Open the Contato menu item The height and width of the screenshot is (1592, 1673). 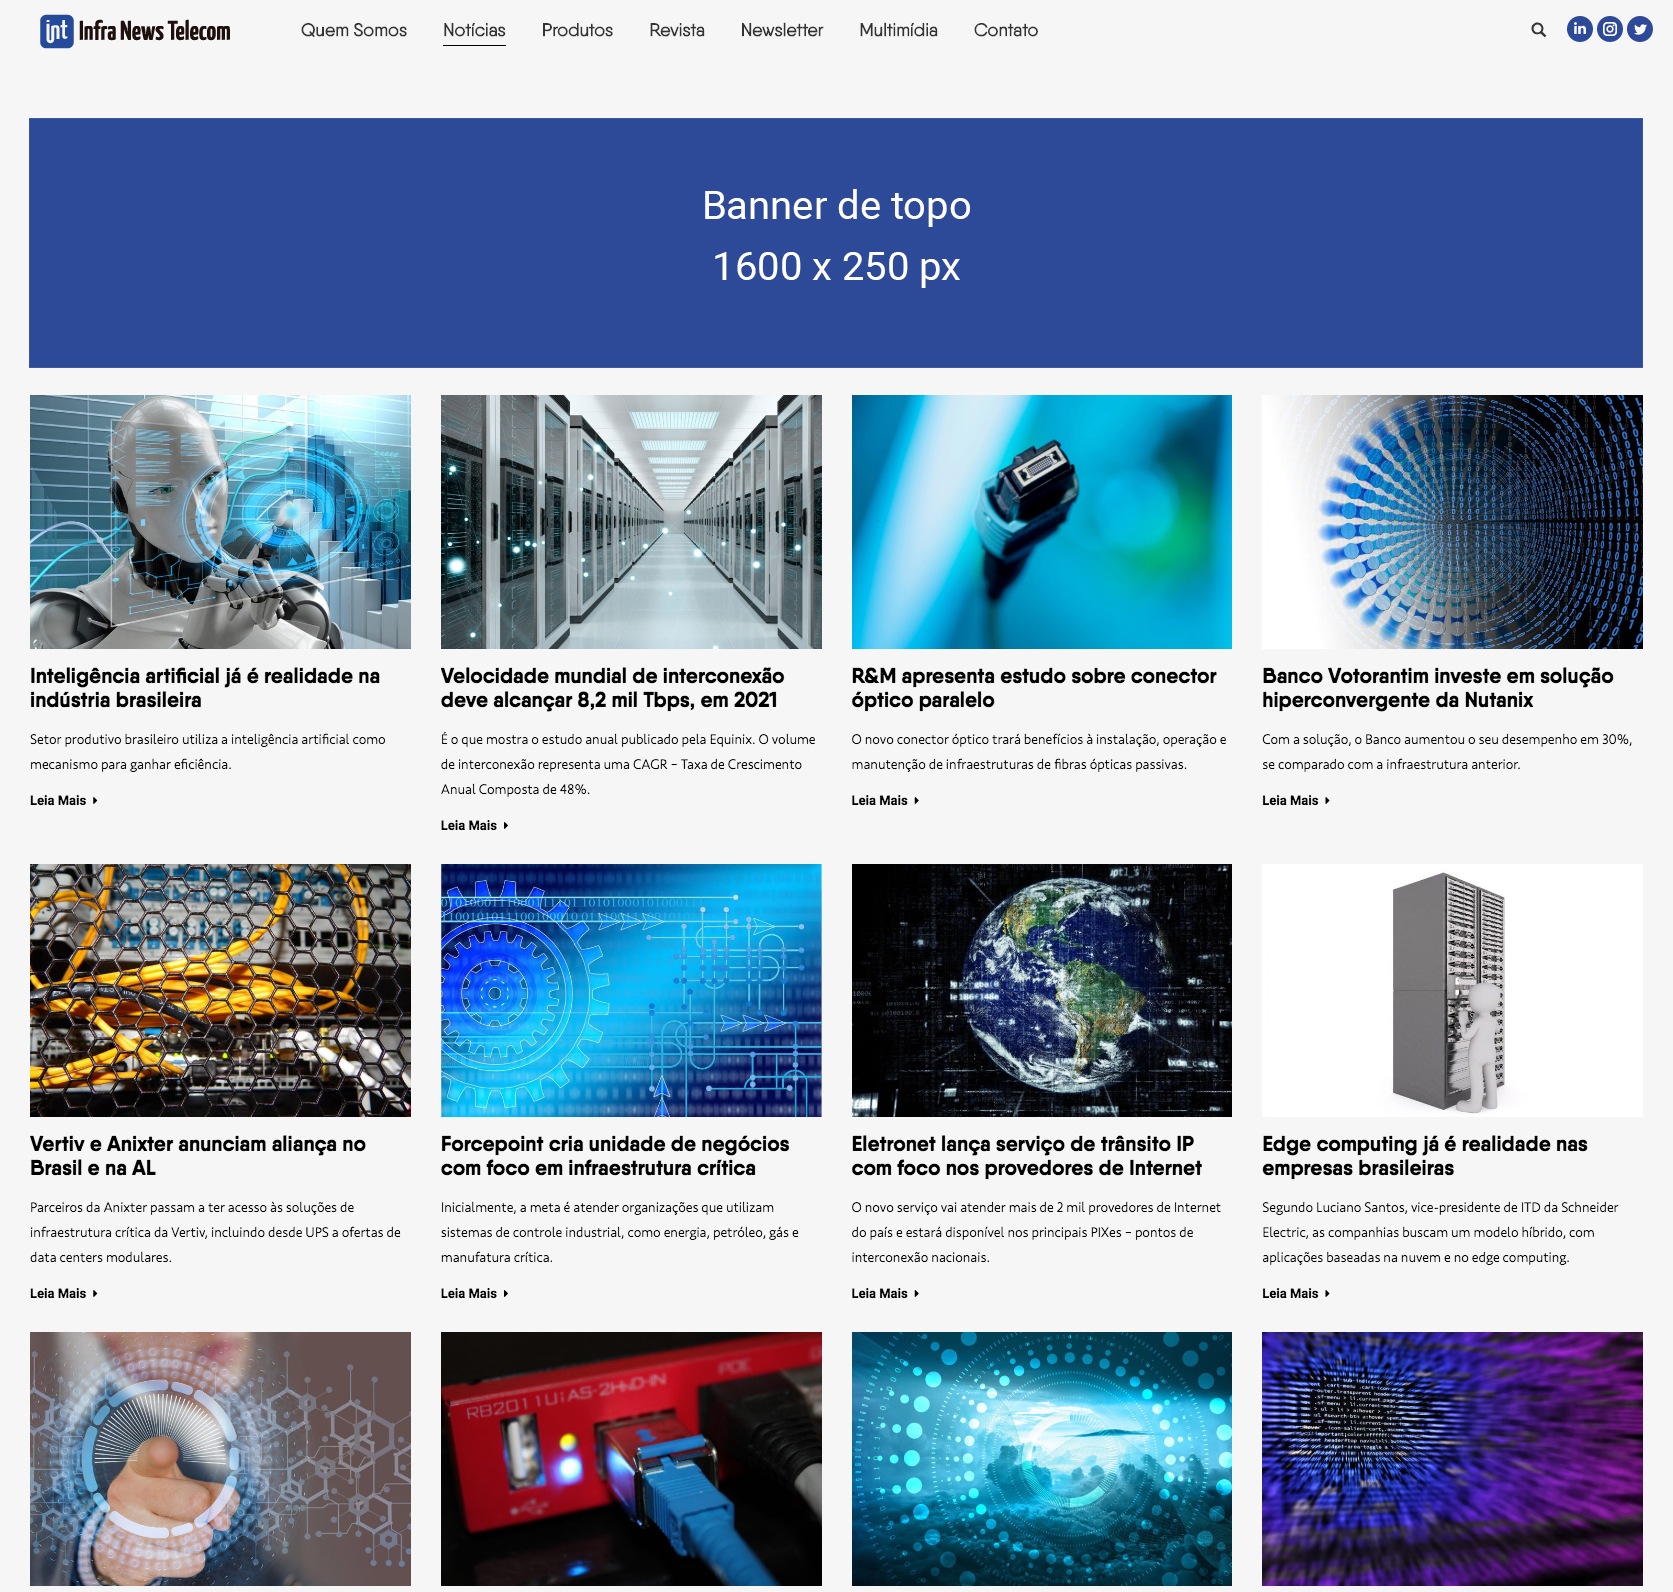tap(1006, 30)
